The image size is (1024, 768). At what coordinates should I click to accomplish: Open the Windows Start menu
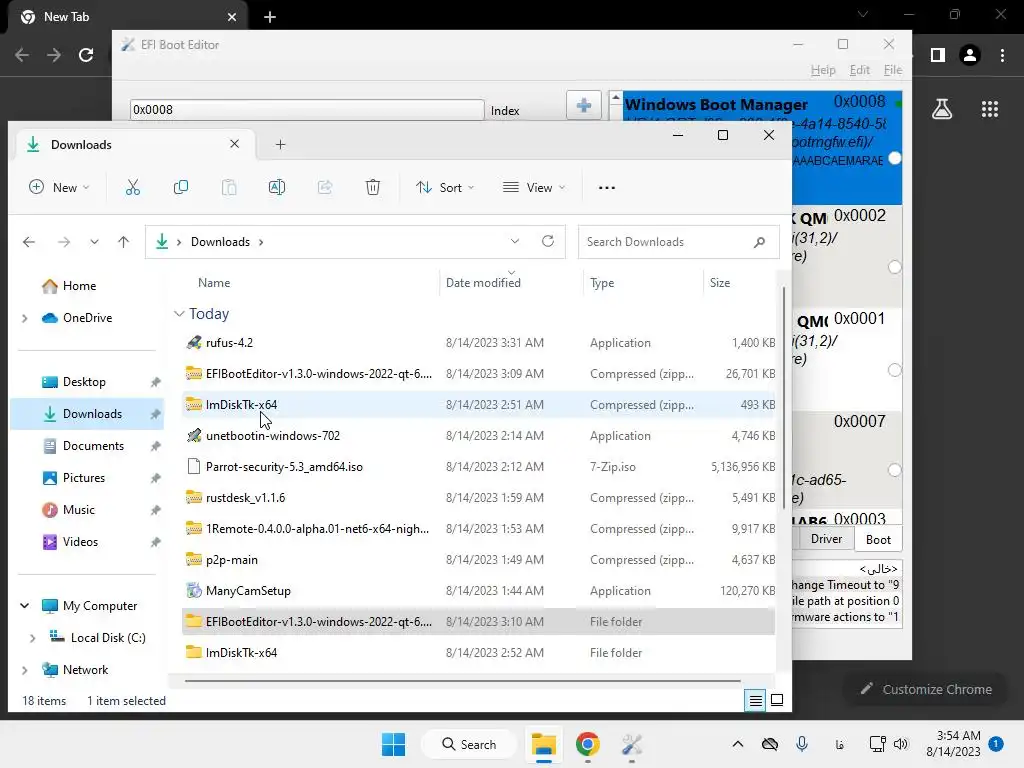pyautogui.click(x=393, y=744)
